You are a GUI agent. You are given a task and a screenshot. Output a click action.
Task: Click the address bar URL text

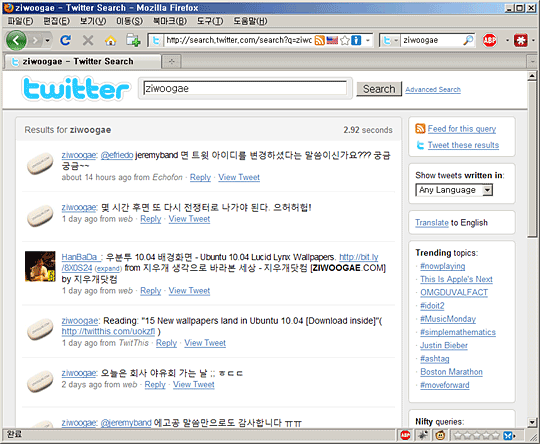click(238, 40)
